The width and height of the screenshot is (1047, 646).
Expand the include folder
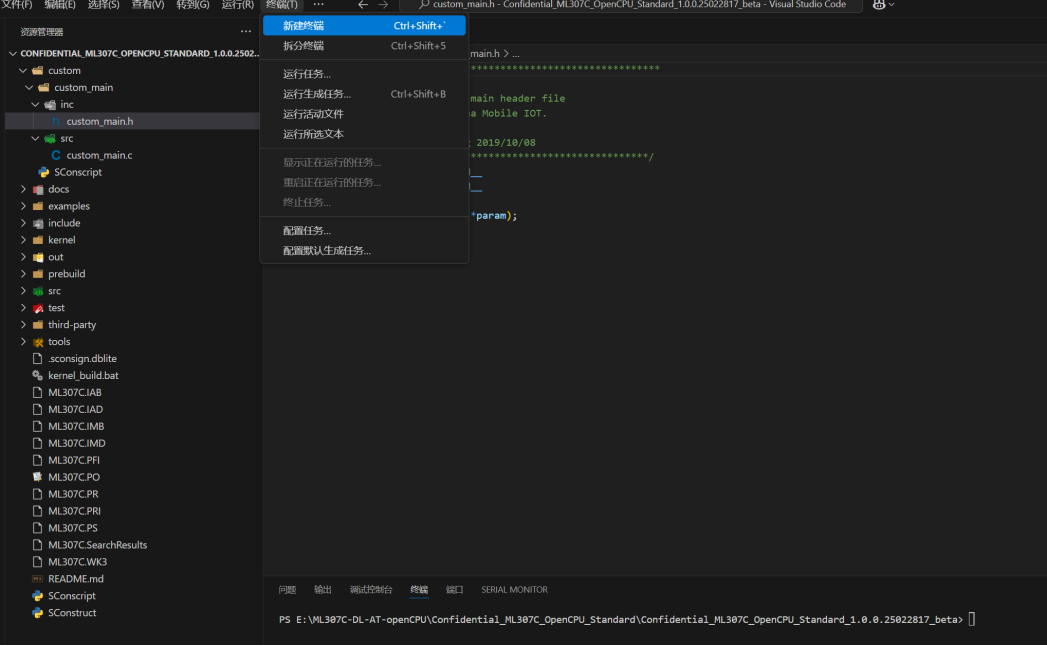point(23,223)
